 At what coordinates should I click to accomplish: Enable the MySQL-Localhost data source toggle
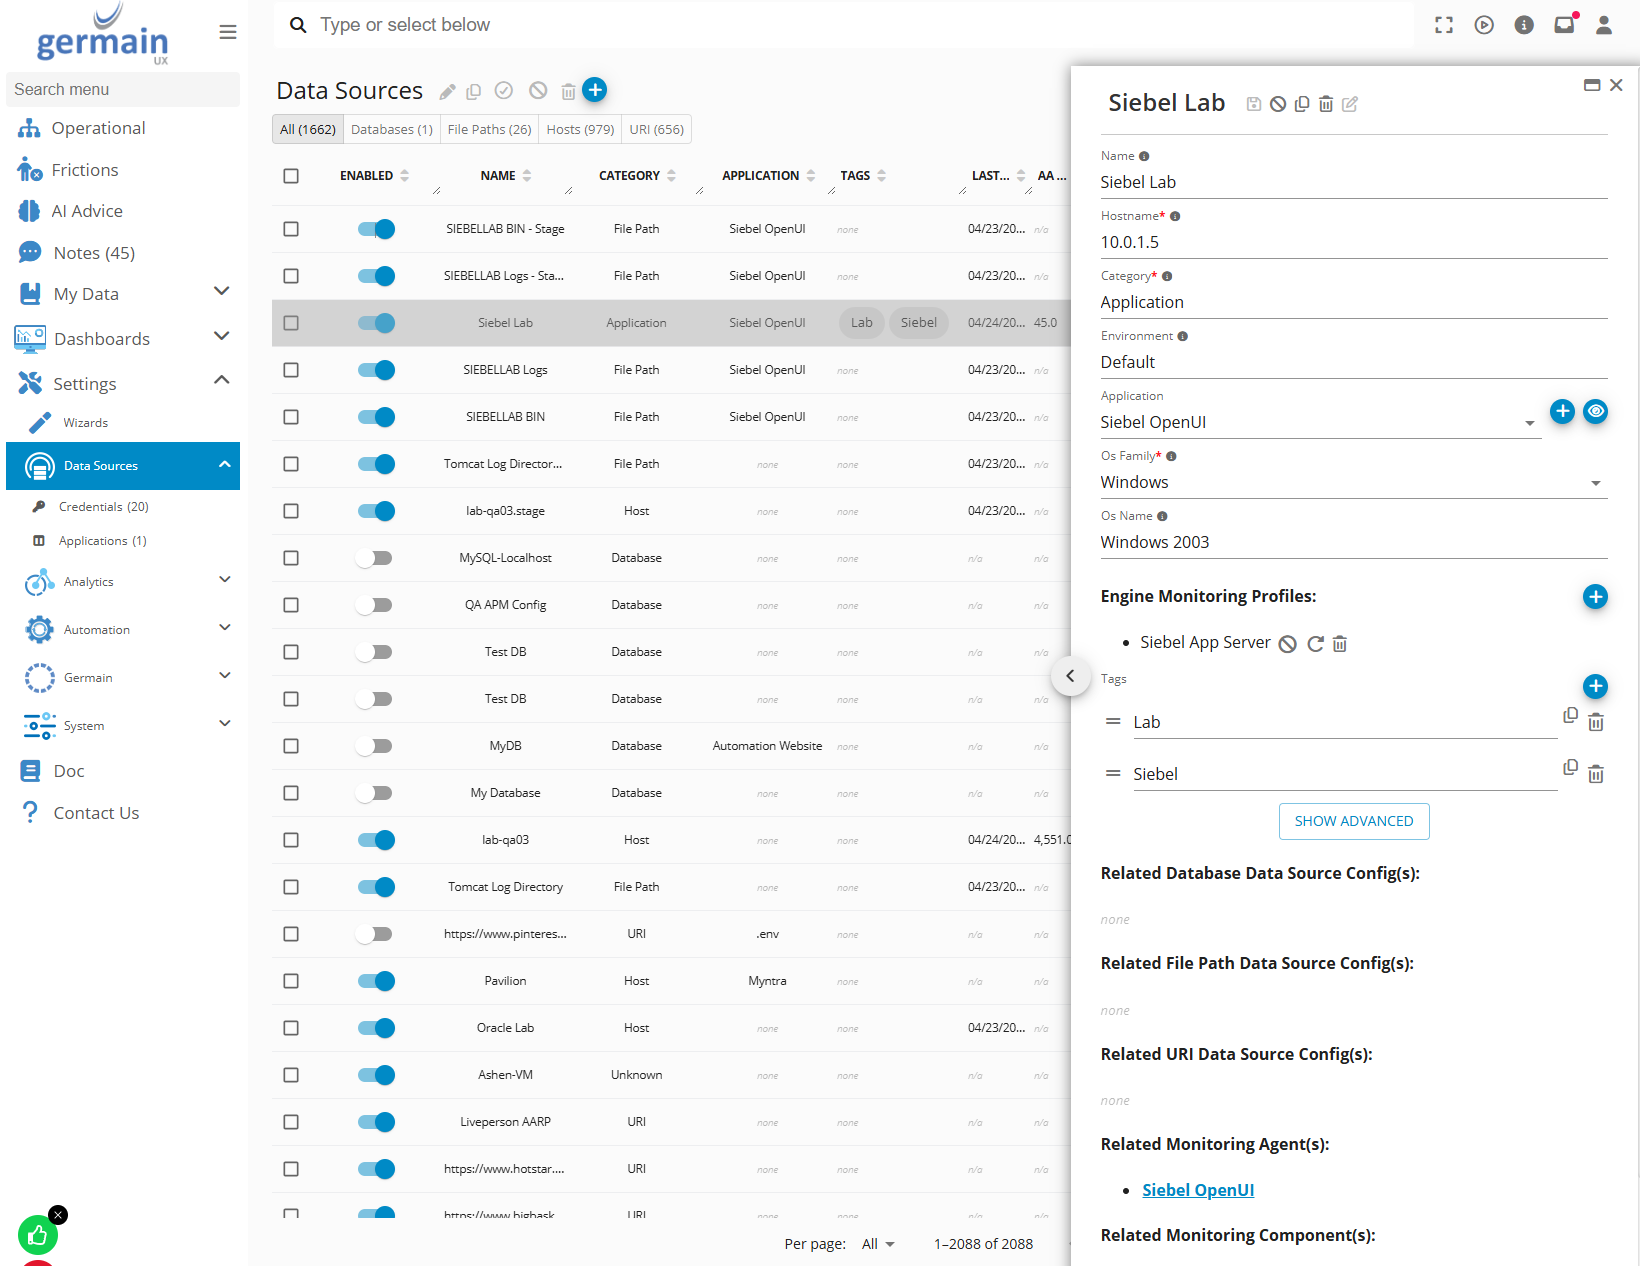[x=376, y=558]
